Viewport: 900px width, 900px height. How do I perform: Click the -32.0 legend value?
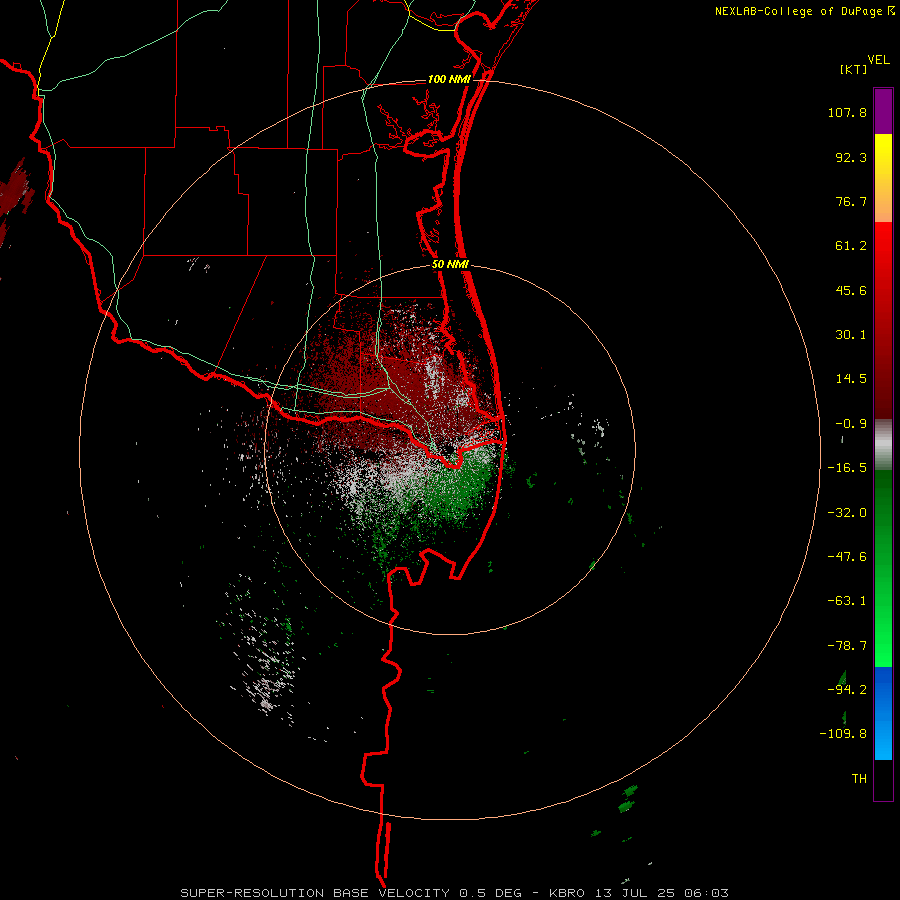coord(847,513)
